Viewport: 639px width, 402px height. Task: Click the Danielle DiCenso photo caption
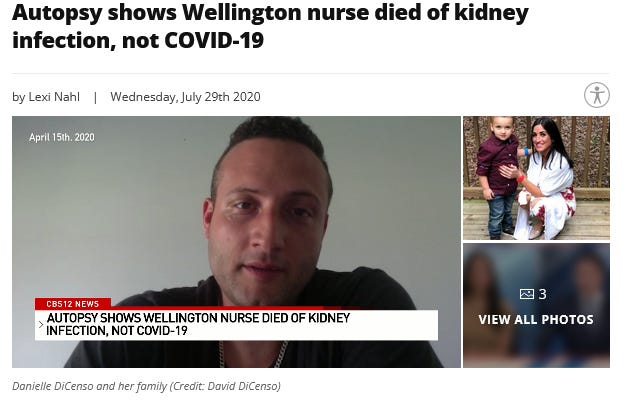pos(146,386)
